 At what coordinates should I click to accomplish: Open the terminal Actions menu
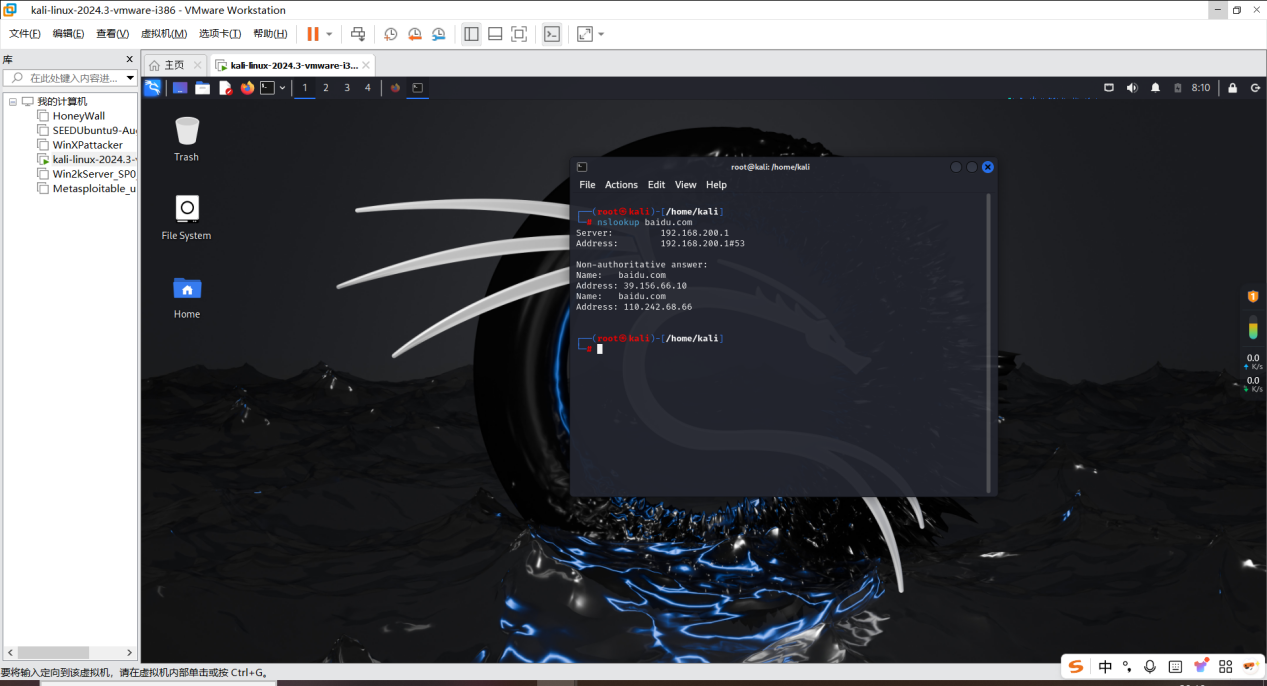coord(621,185)
